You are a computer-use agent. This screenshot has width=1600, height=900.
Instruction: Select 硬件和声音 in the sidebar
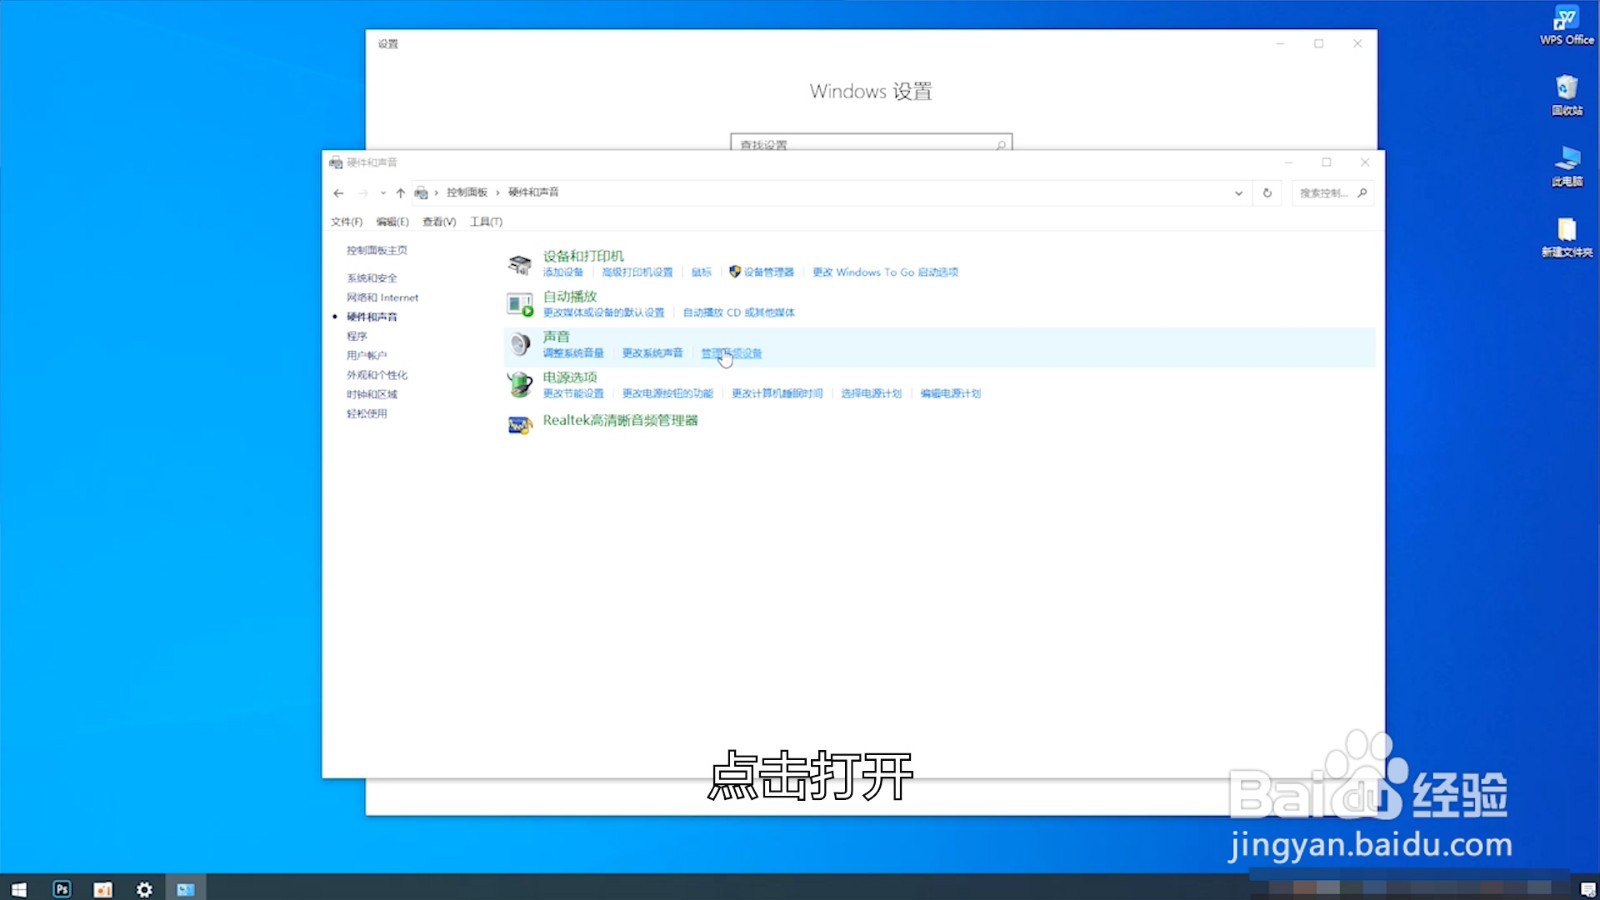click(x=372, y=317)
